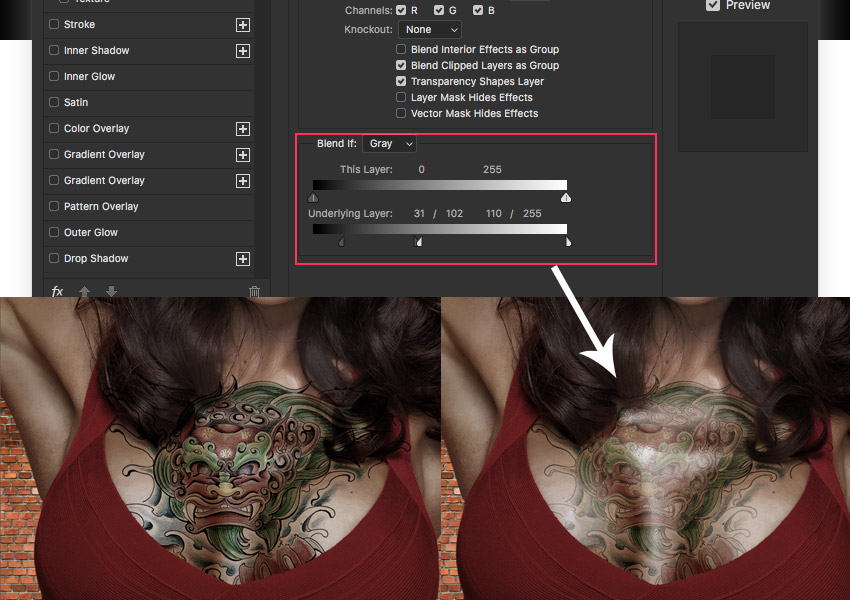This screenshot has width=850, height=600.
Task: Click the before tattoo image on left
Action: coord(220,448)
